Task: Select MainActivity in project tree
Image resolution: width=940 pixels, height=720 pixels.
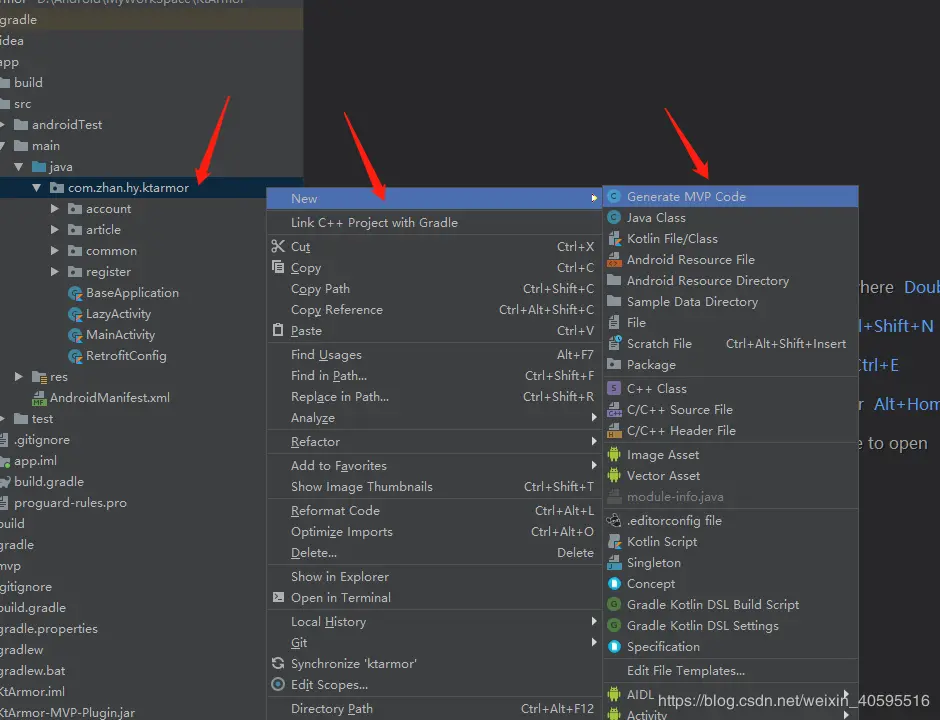Action: tap(120, 335)
